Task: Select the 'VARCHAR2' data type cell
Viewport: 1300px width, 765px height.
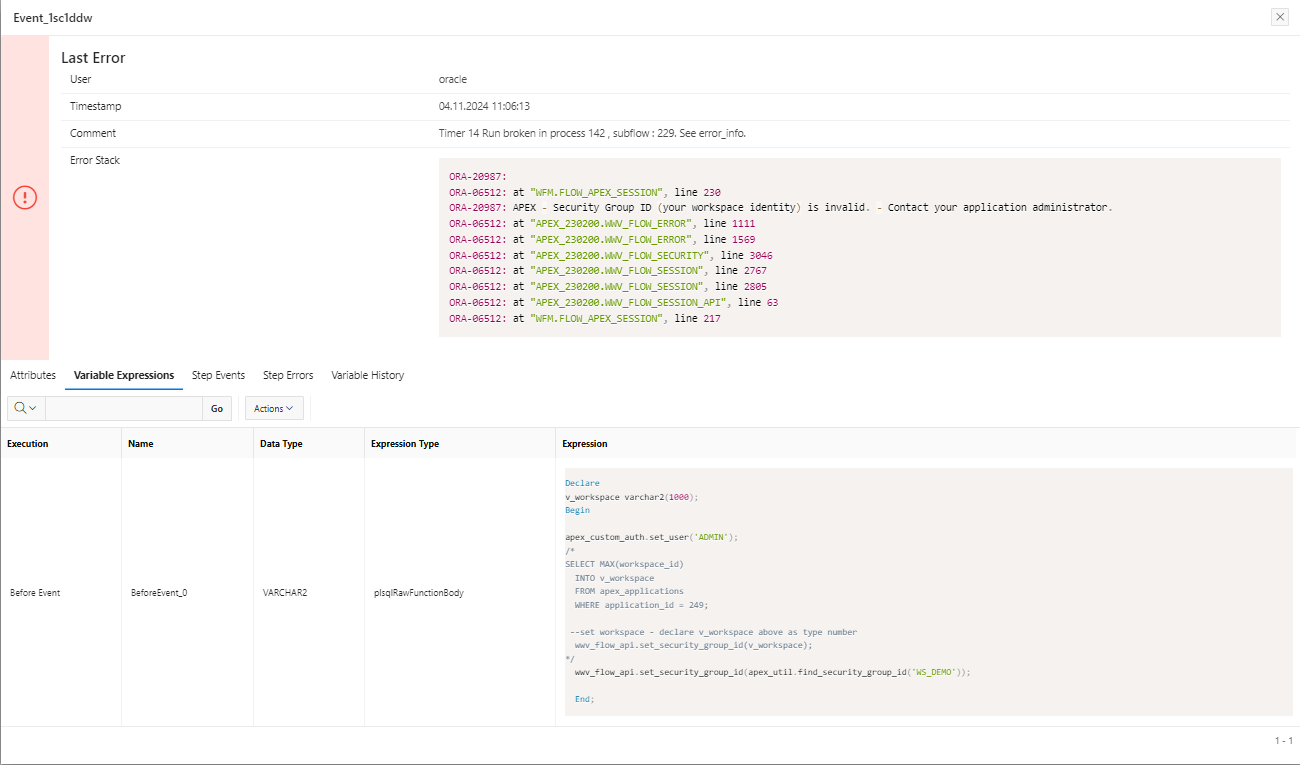Action: tap(285, 593)
